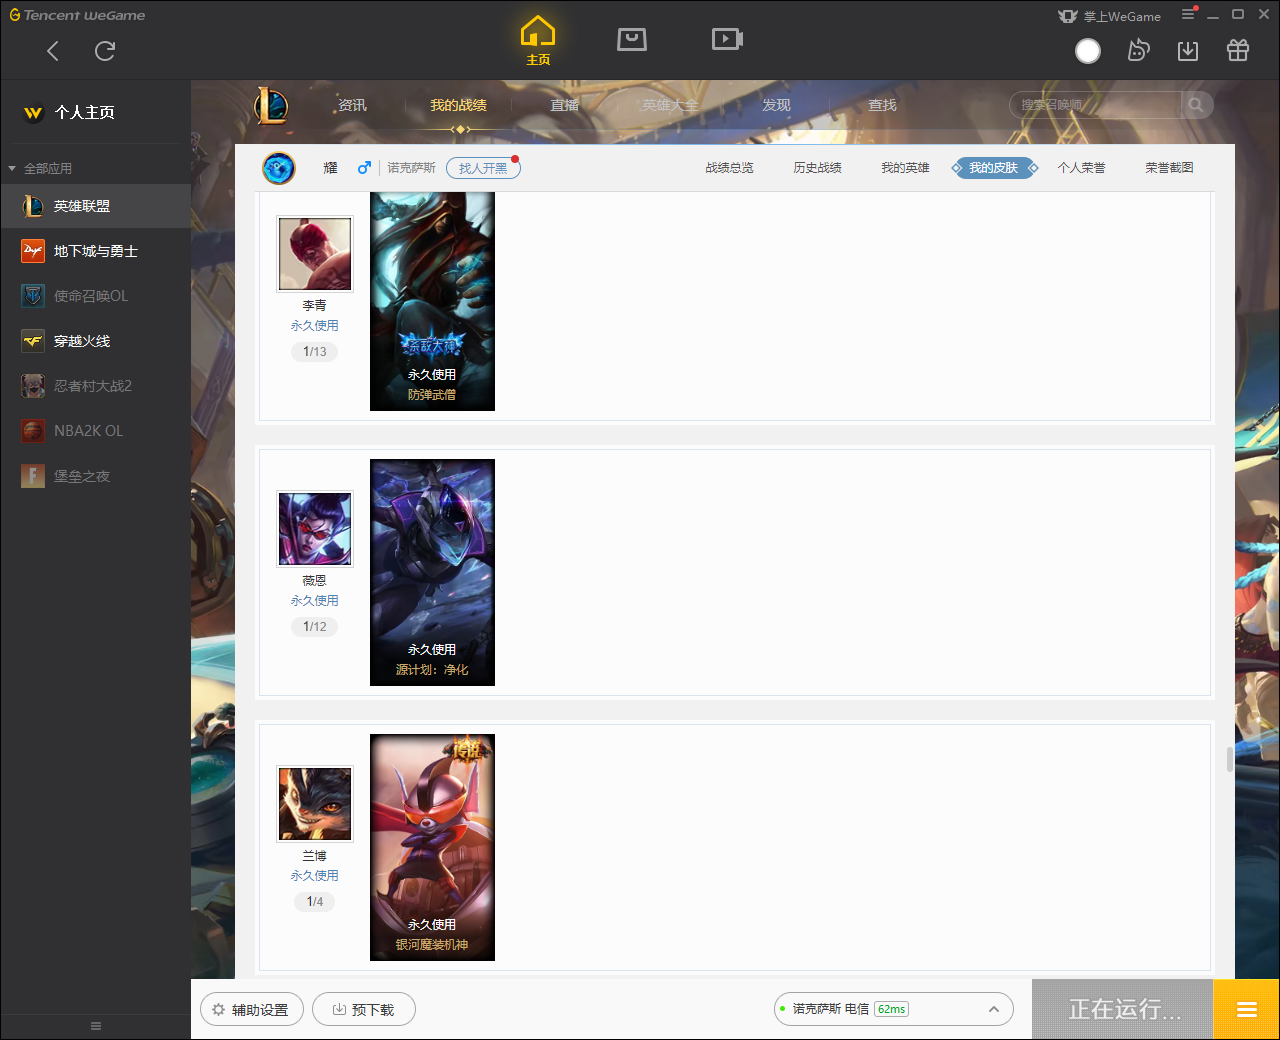The image size is (1280, 1040).
Task: Refresh the page with the reload icon
Action: pos(105,51)
